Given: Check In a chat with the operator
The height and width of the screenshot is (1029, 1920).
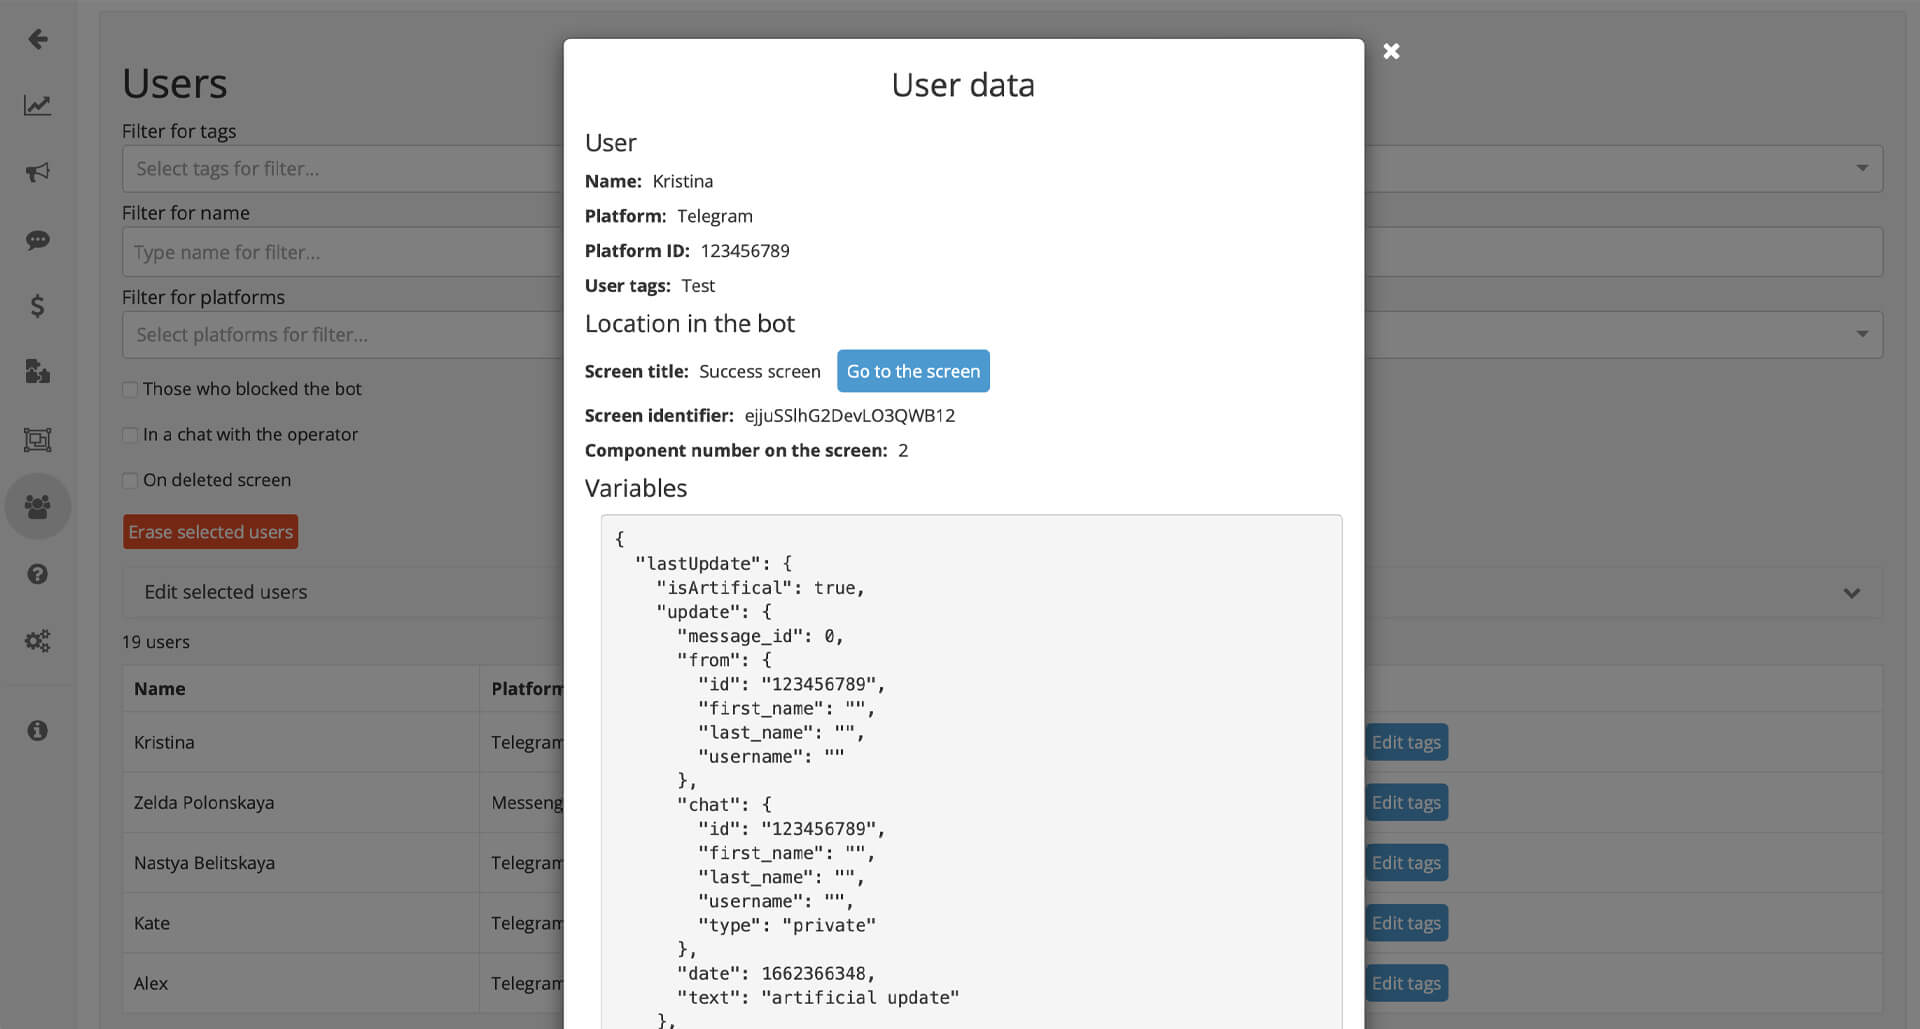Looking at the screenshot, I should click(x=130, y=435).
